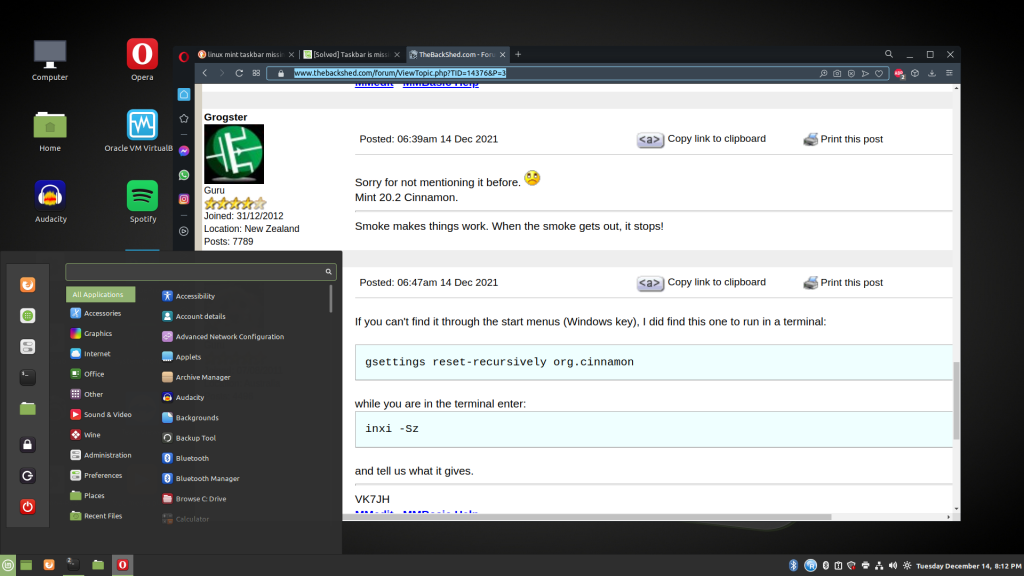1024x576 pixels.
Task: Open Instagram in the Opera sidebar
Action: click(x=184, y=199)
